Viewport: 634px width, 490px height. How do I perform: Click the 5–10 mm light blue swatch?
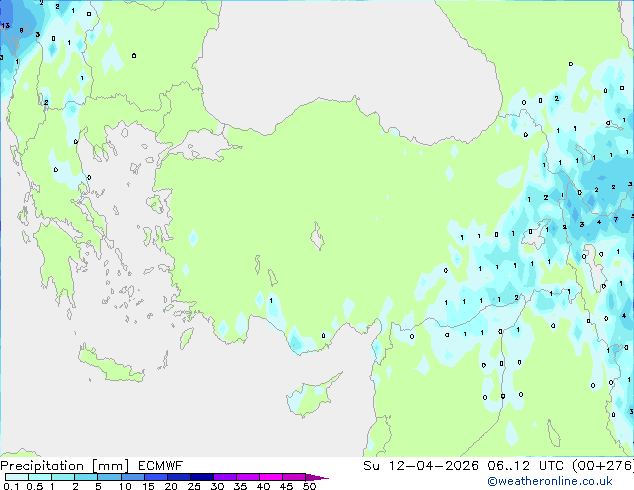[109, 477]
